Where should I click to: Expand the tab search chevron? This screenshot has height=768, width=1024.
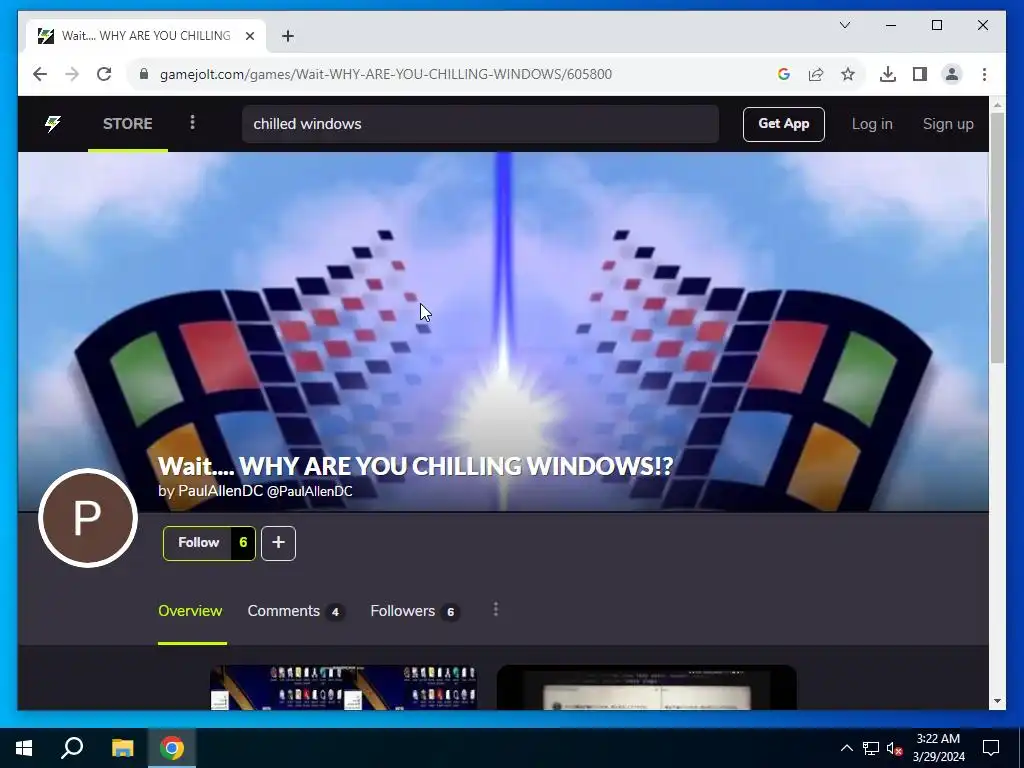pos(844,25)
